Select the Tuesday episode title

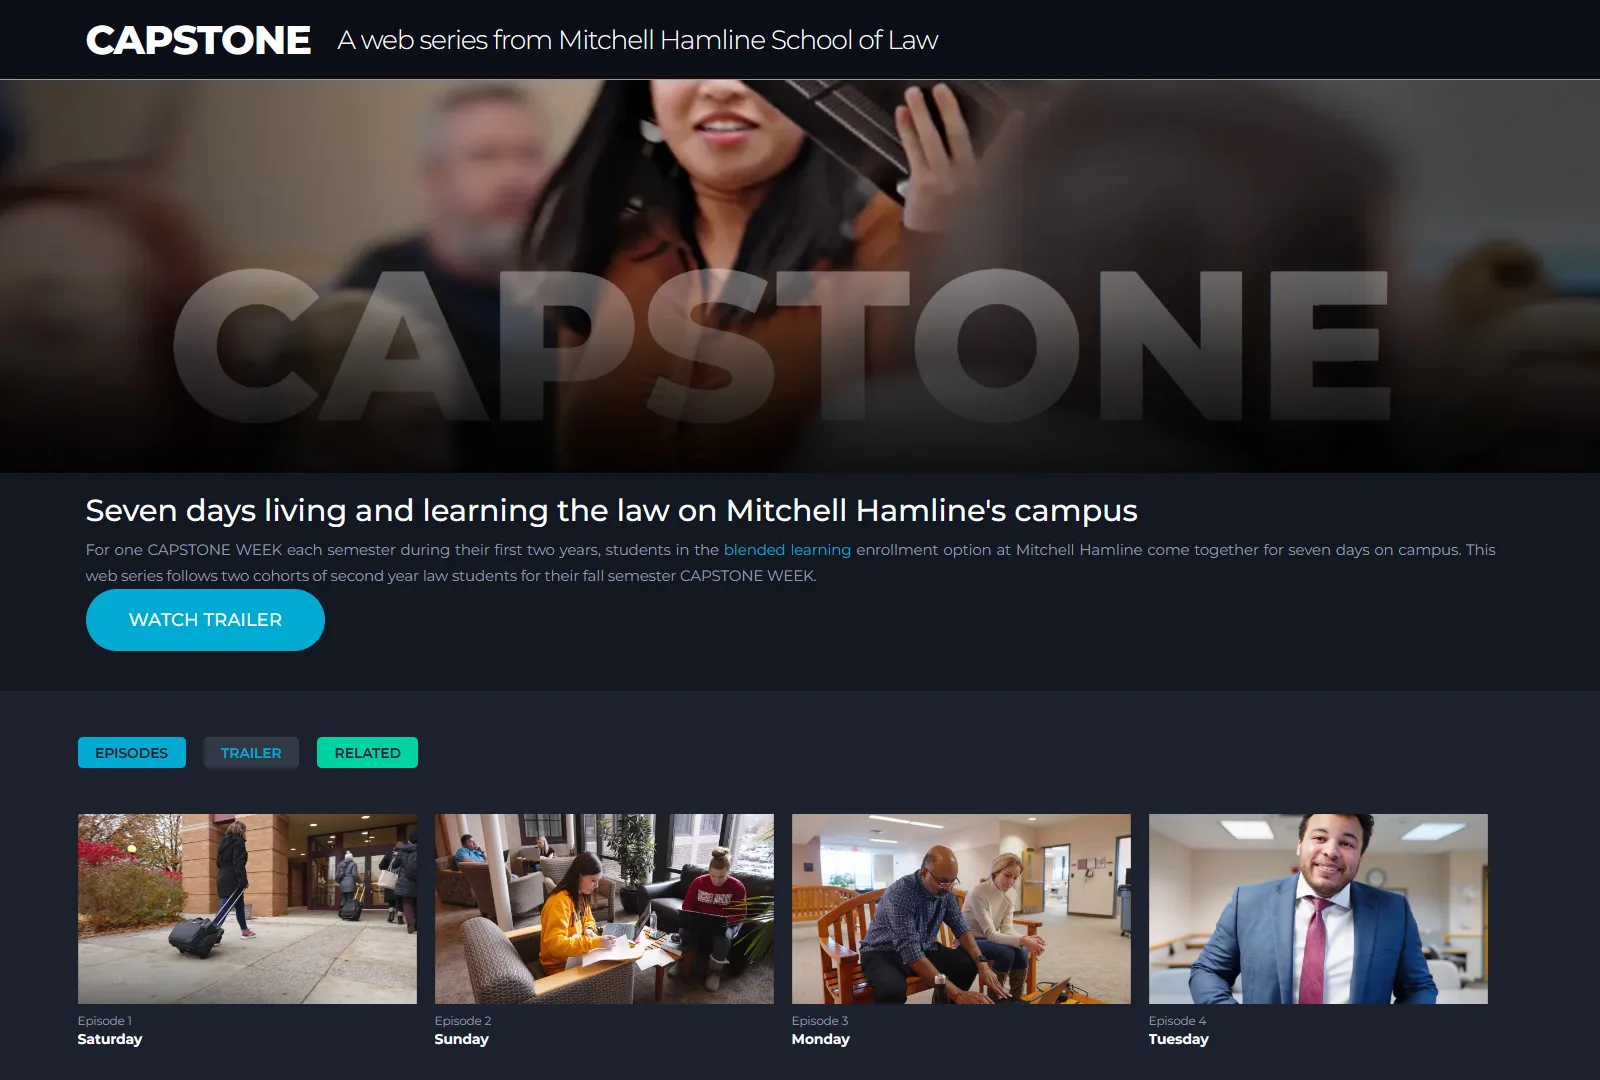click(1179, 1039)
